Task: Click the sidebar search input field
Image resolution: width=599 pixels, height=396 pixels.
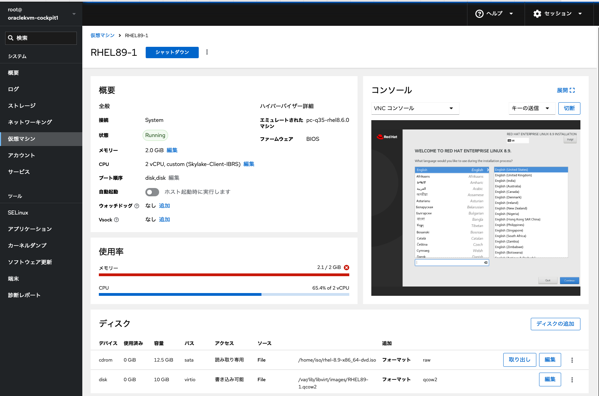Action: point(41,38)
